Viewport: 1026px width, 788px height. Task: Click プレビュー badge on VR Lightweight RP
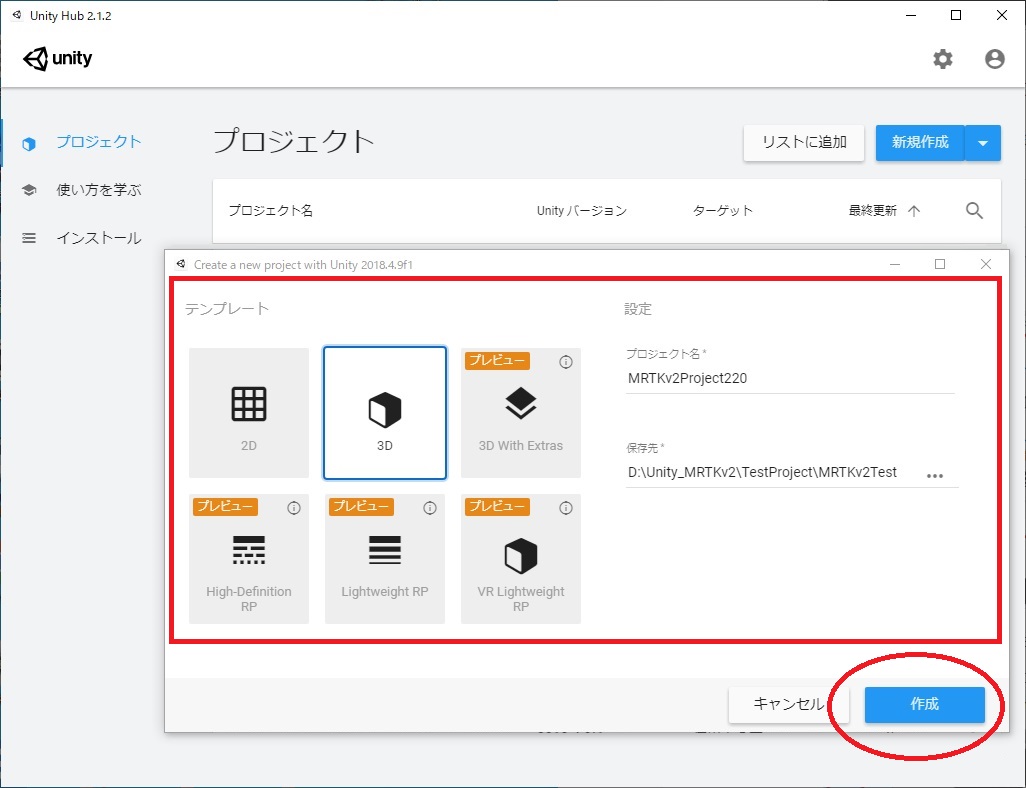(x=497, y=507)
